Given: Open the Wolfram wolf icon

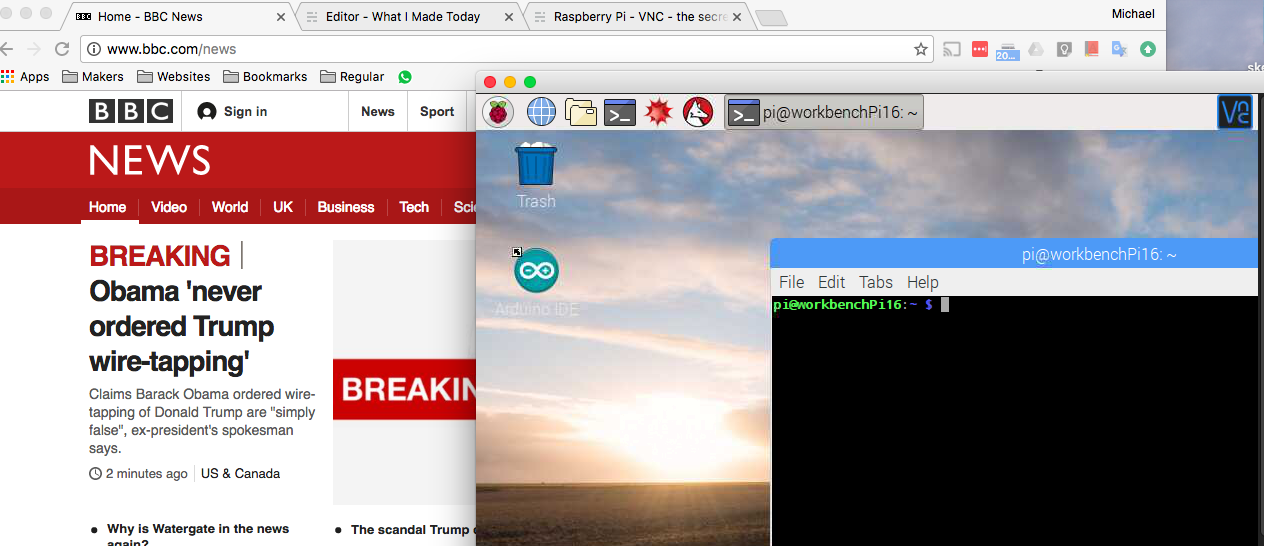Looking at the screenshot, I should point(697,112).
